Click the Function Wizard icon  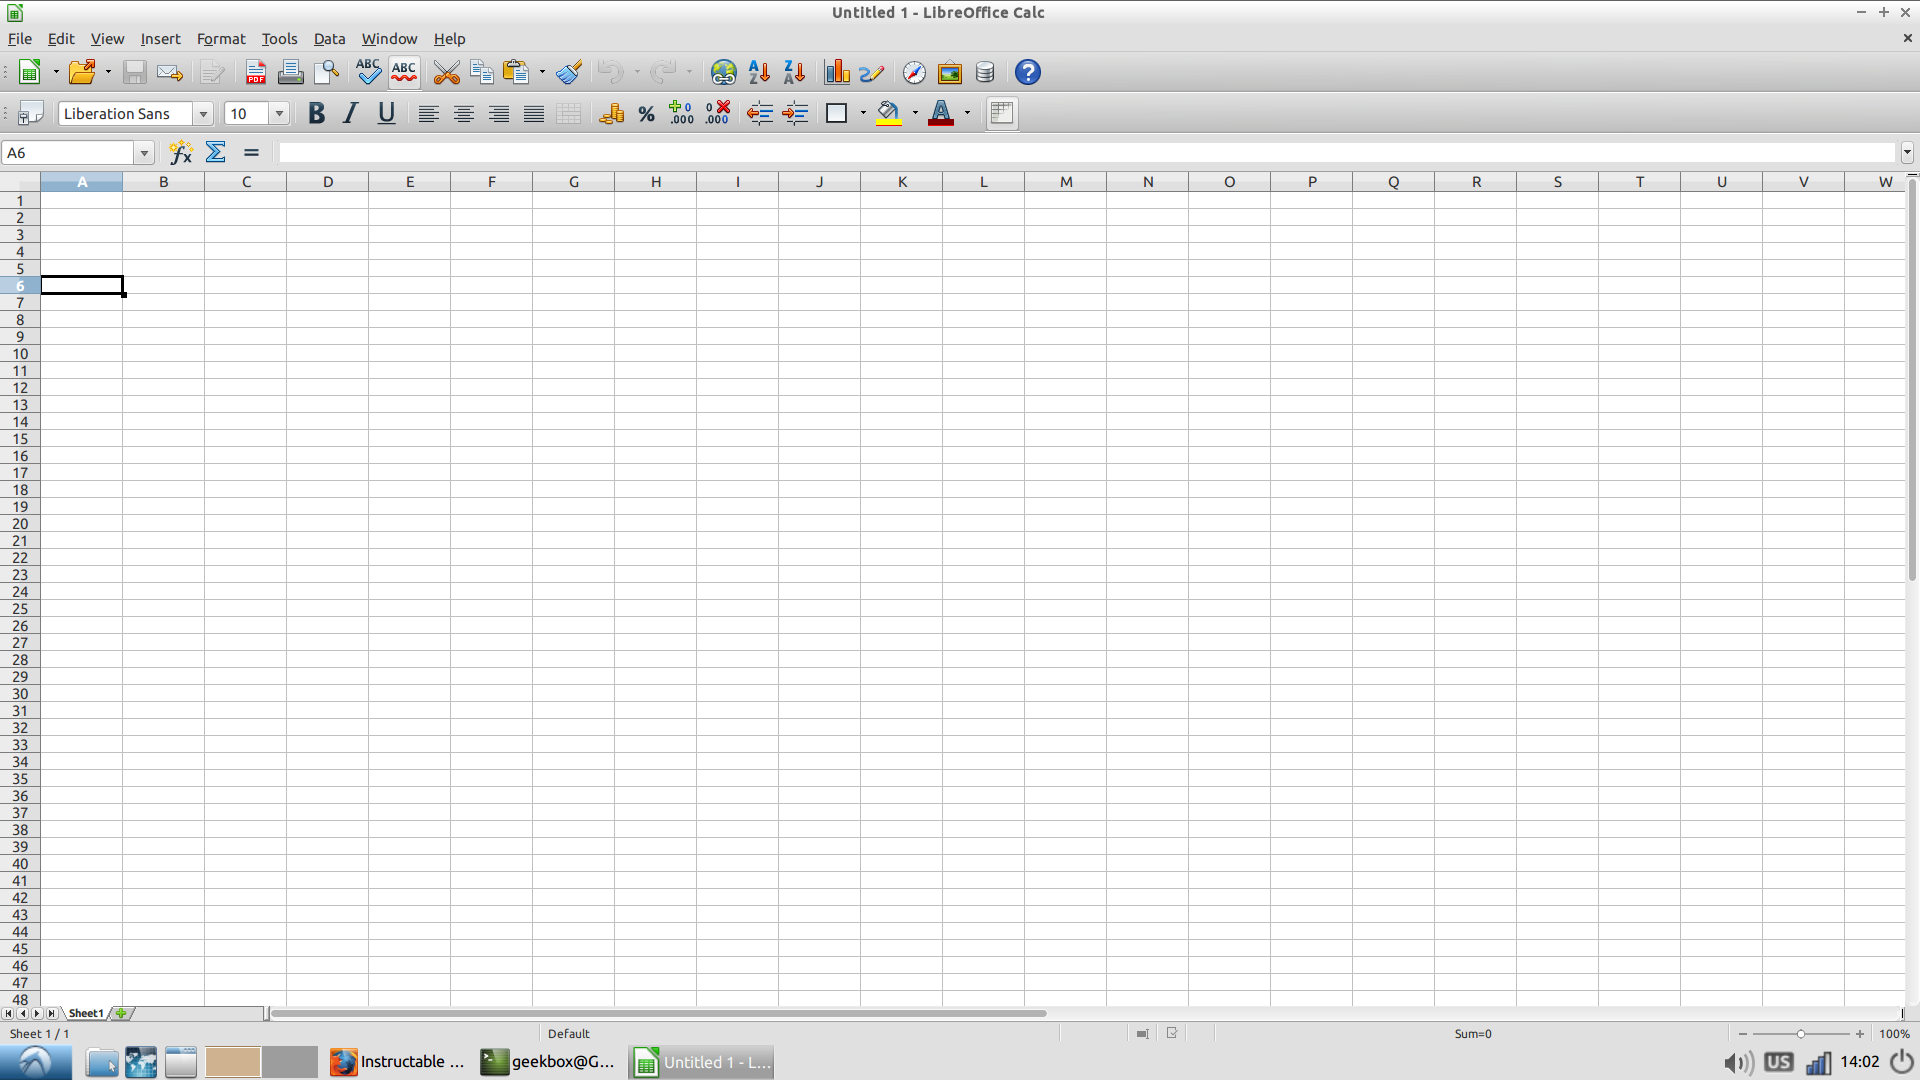click(181, 152)
